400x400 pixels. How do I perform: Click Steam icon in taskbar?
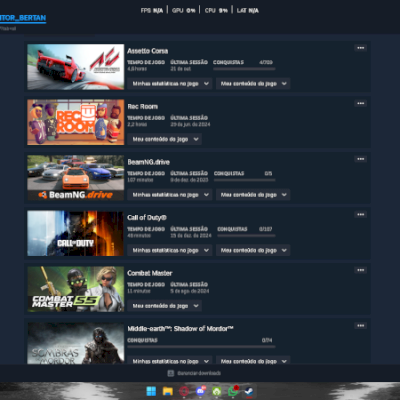click(249, 391)
